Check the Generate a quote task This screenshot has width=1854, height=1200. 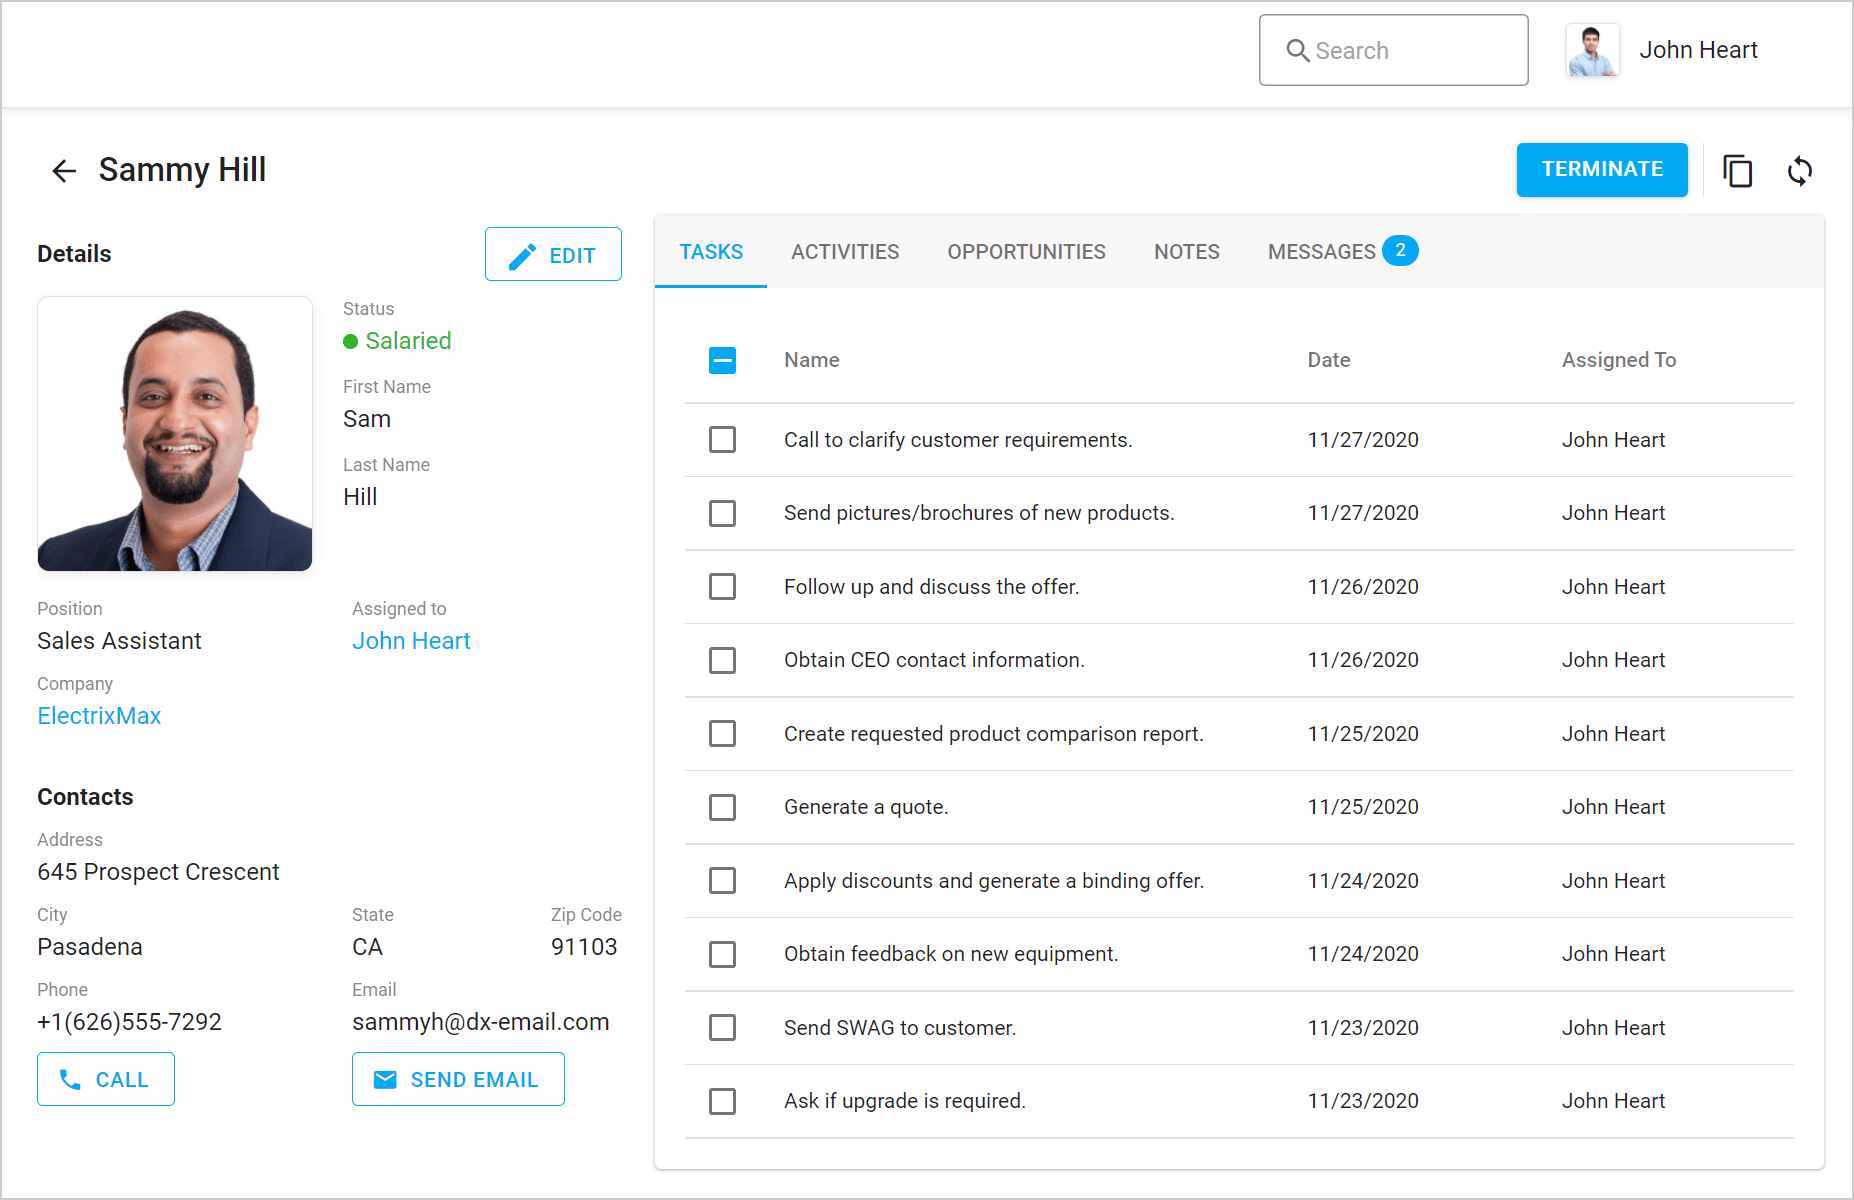pos(722,807)
